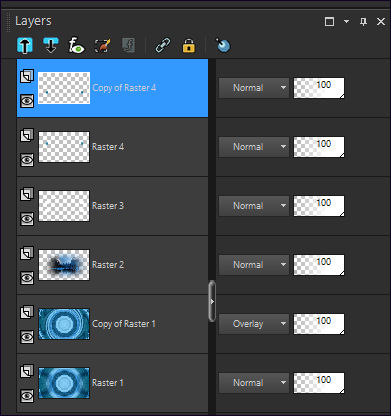Screen dimensions: 391x416
Task: Hide the Raster 1 layer
Action: pyautogui.click(x=27, y=396)
